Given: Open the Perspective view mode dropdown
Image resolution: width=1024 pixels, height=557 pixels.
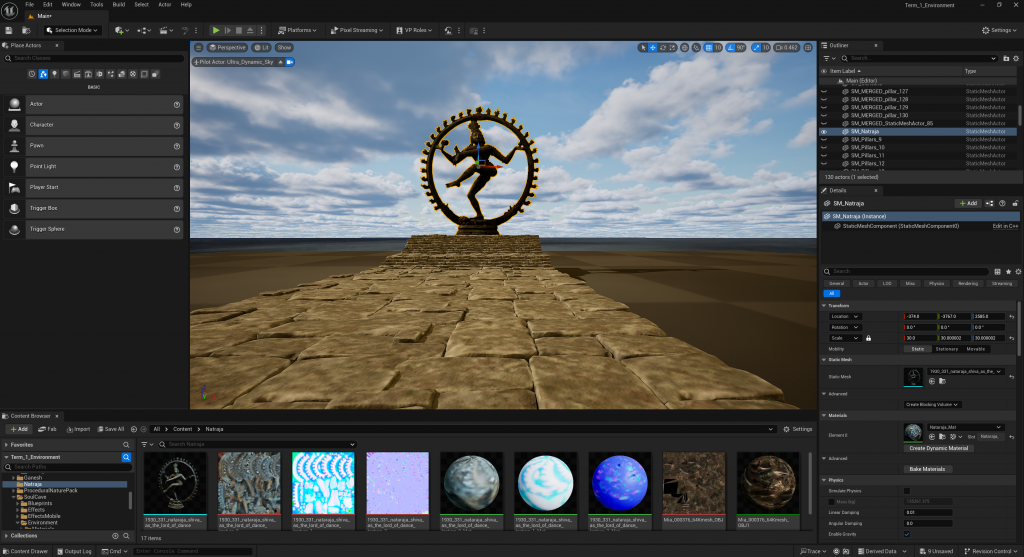Looking at the screenshot, I should coord(227,48).
